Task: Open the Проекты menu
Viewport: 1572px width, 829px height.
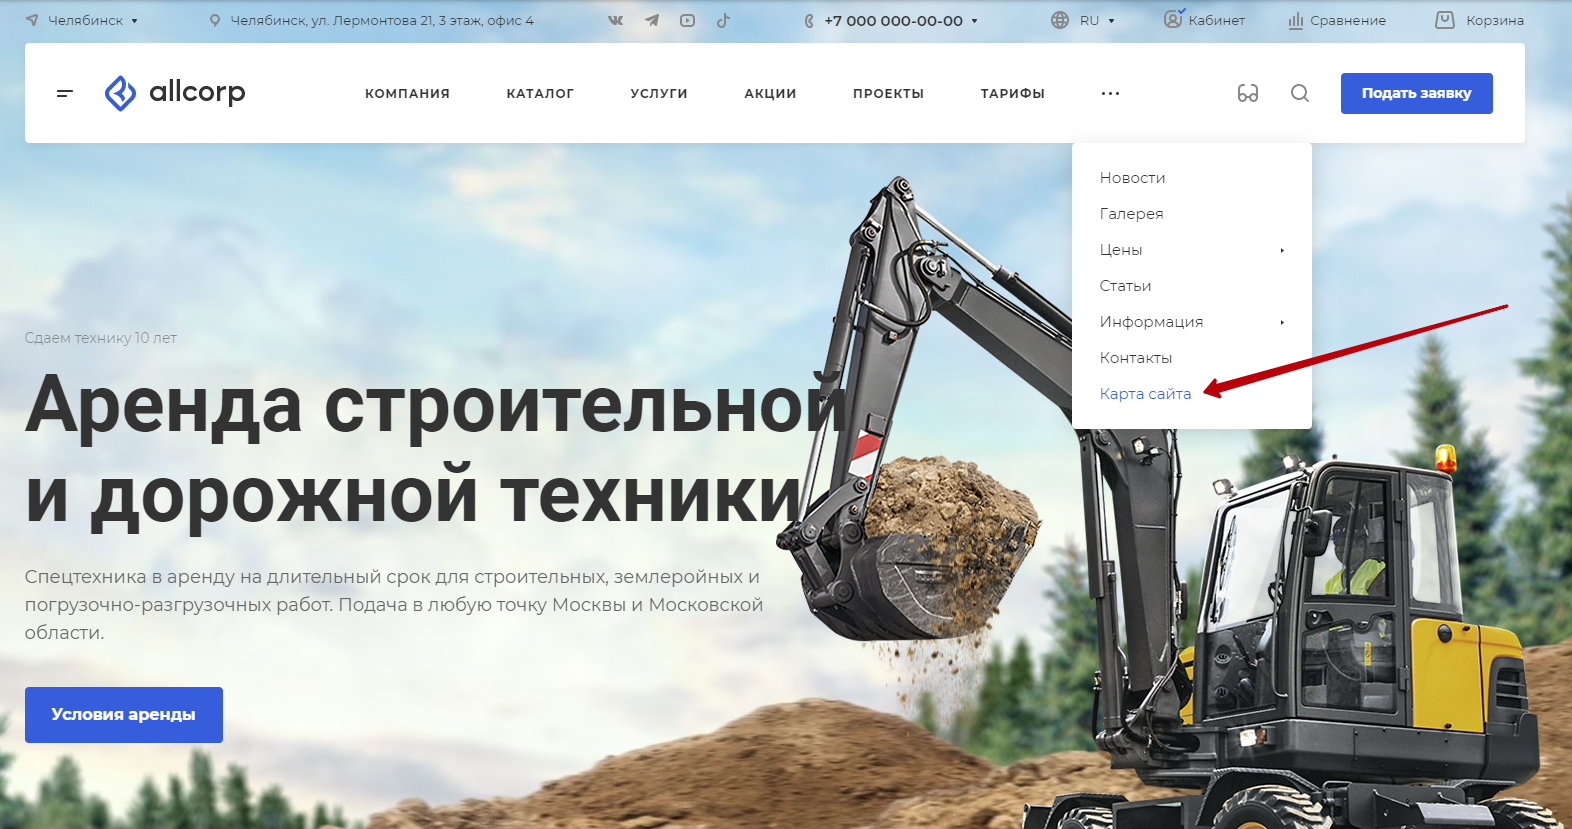Action: [x=888, y=93]
